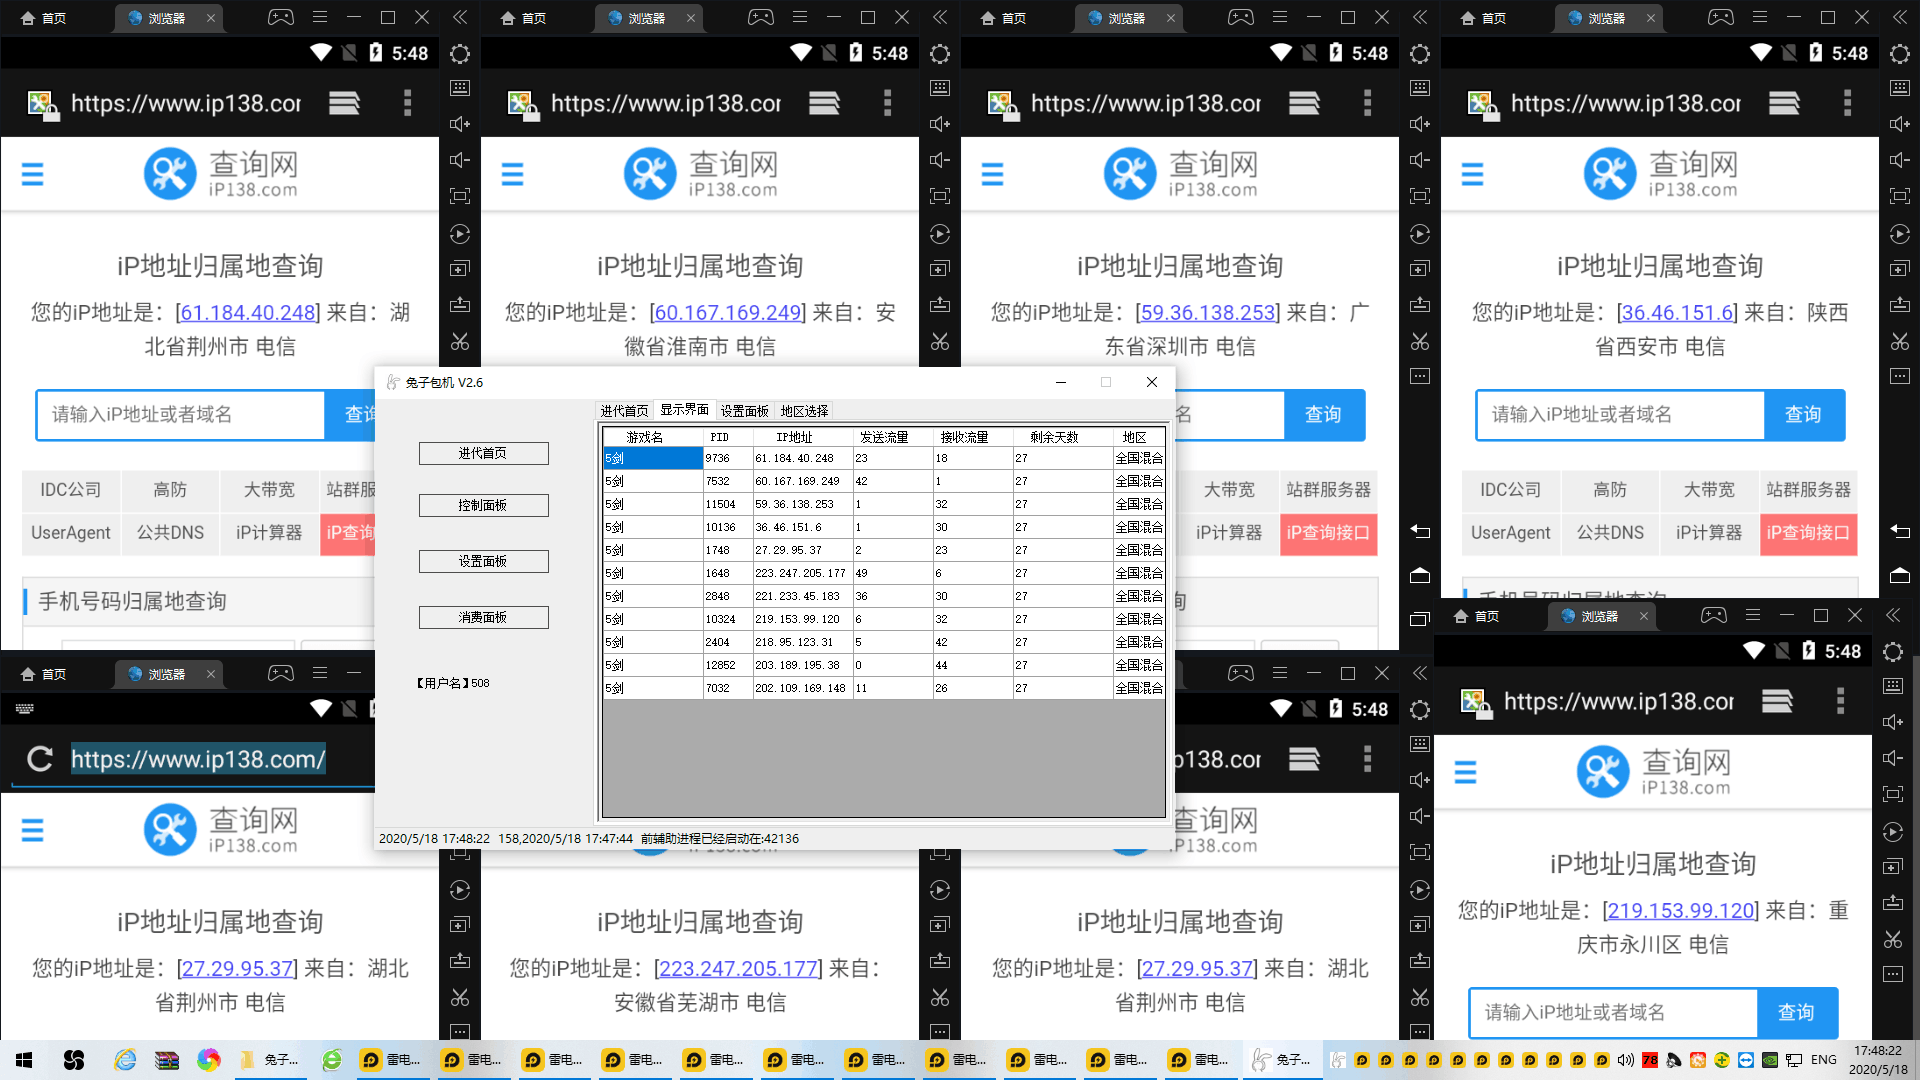The height and width of the screenshot is (1080, 1920).
Task: Click the 36.46.151.6 IP address link
Action: coord(1676,312)
